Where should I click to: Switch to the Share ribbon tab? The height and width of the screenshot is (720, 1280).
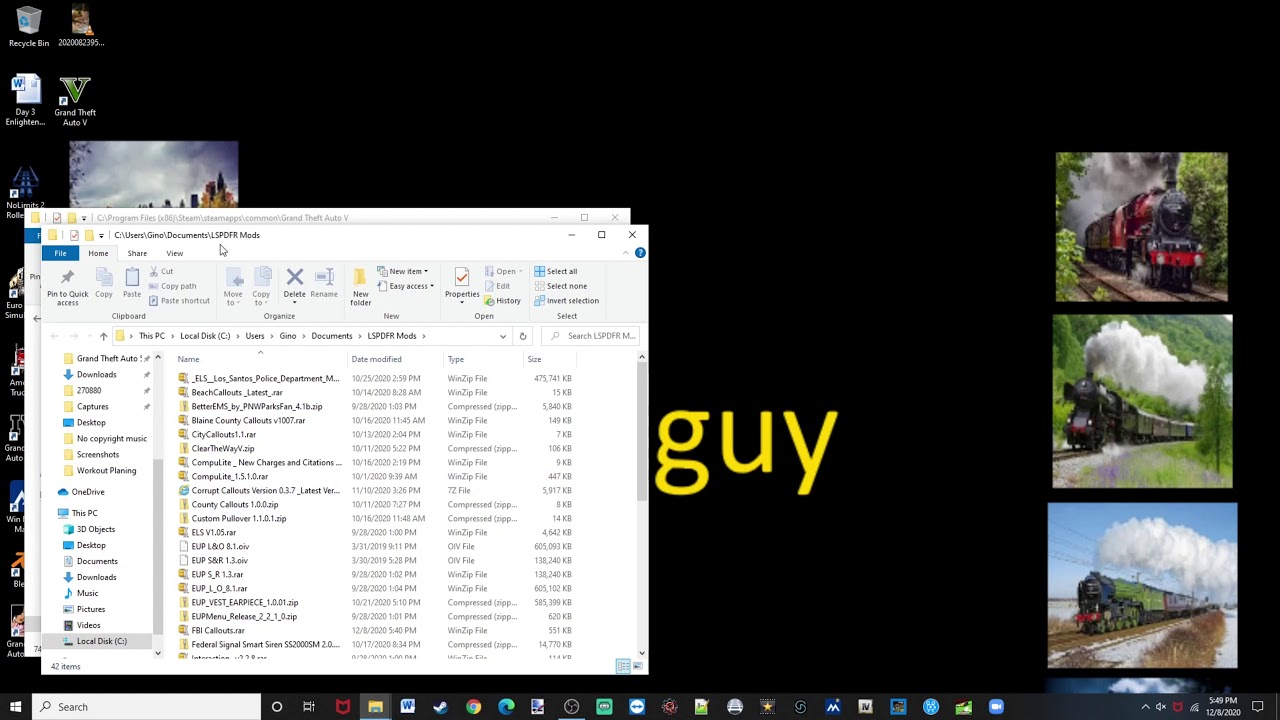[137, 253]
